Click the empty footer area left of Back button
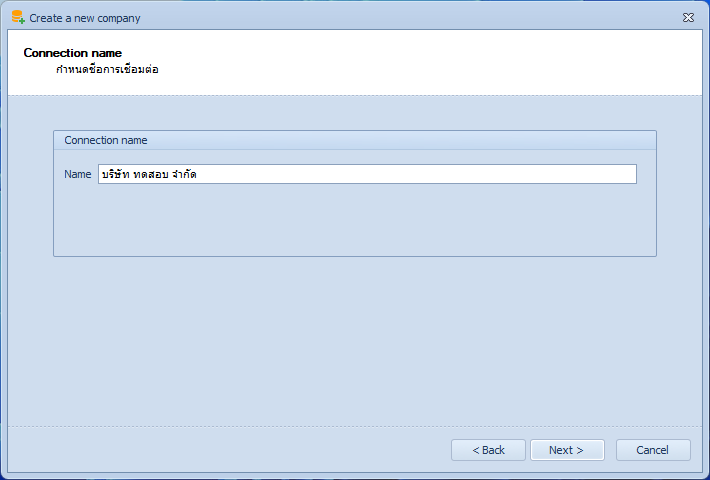Viewport: 710px width, 480px height. pos(226,450)
